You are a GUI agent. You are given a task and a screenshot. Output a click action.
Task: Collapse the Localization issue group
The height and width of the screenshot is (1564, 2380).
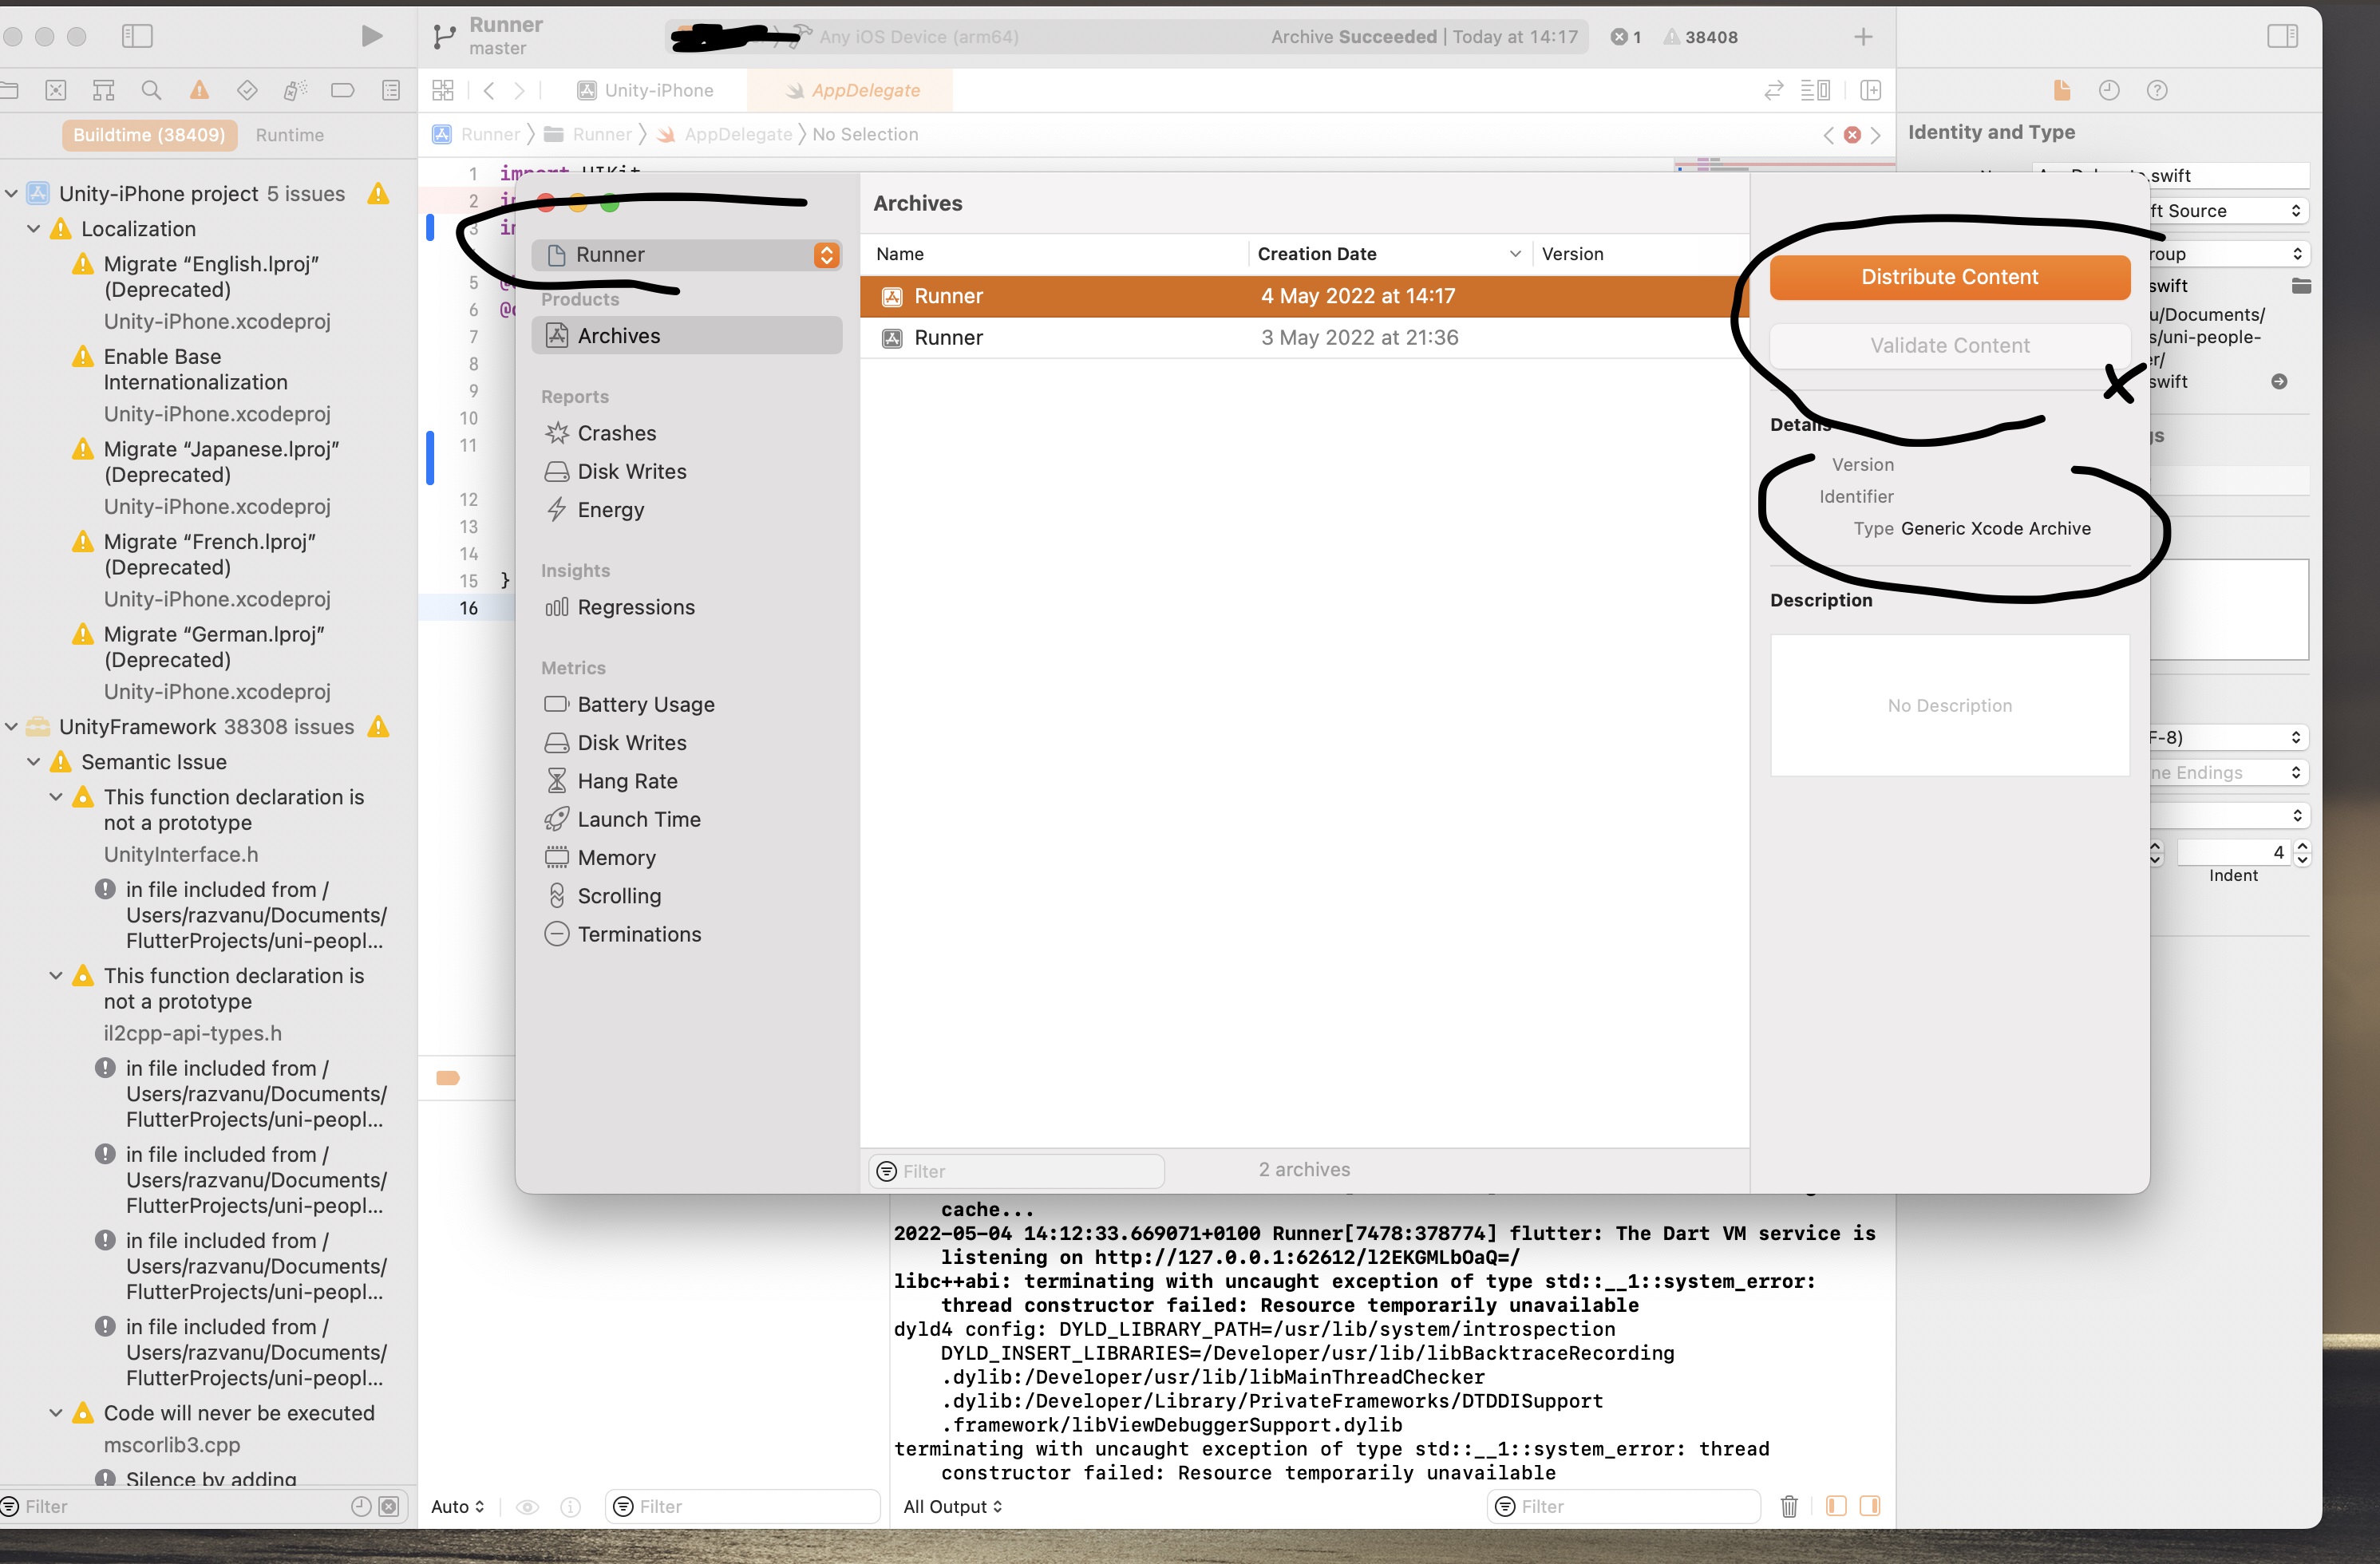point(34,229)
